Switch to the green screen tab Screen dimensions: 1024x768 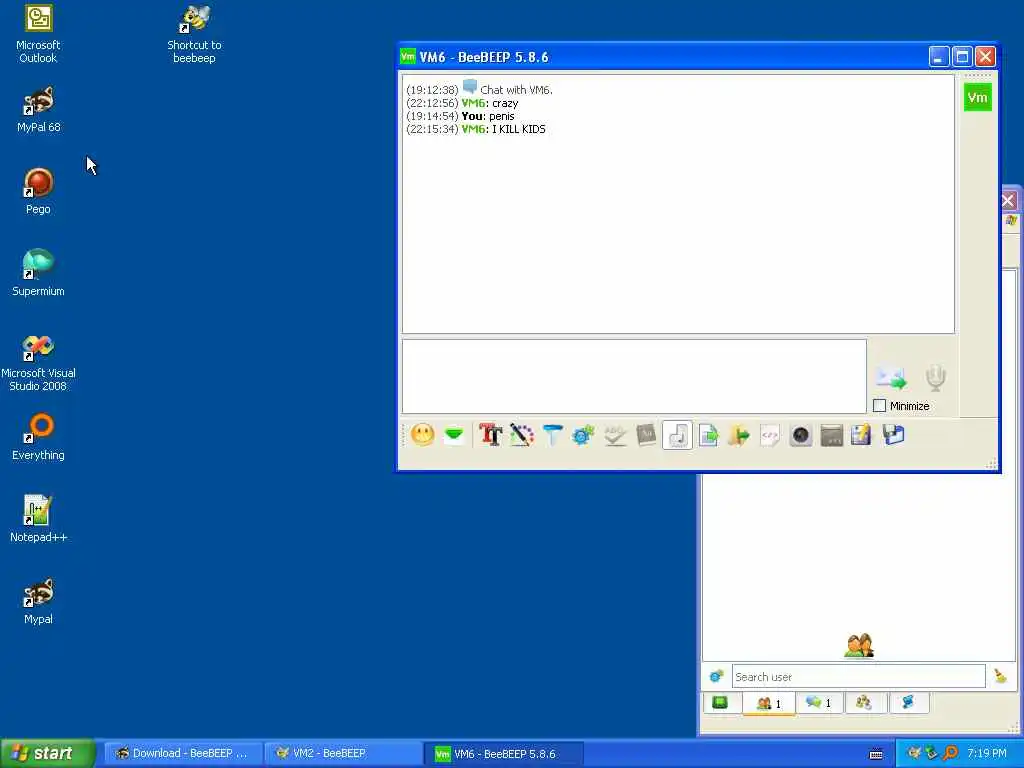pyautogui.click(x=720, y=703)
